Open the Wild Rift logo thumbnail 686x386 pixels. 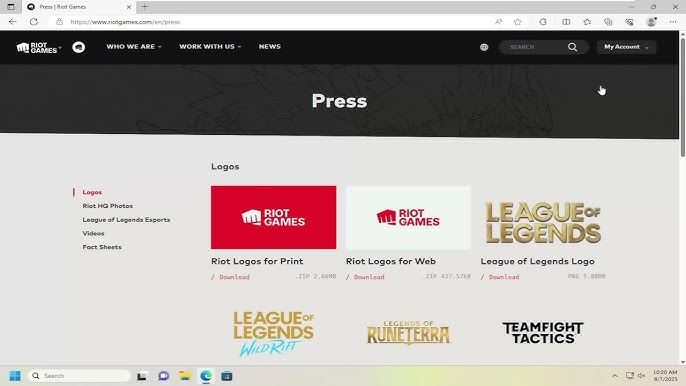point(273,333)
